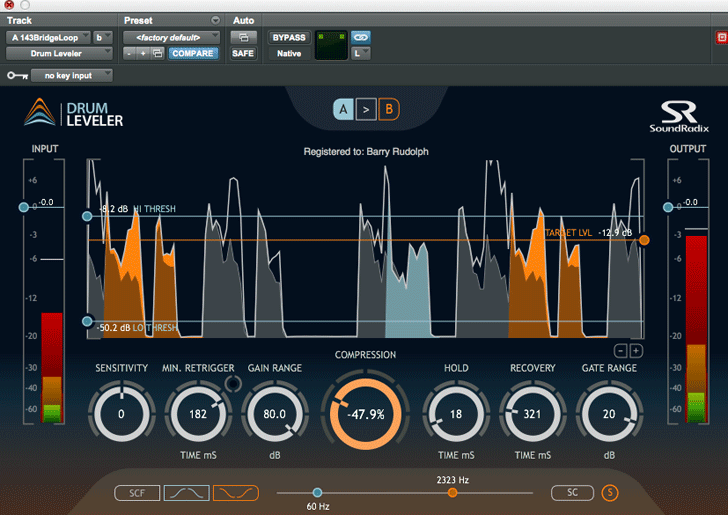Image resolution: width=728 pixels, height=515 pixels.
Task: Grab the orange Target Level handle
Action: (644, 240)
